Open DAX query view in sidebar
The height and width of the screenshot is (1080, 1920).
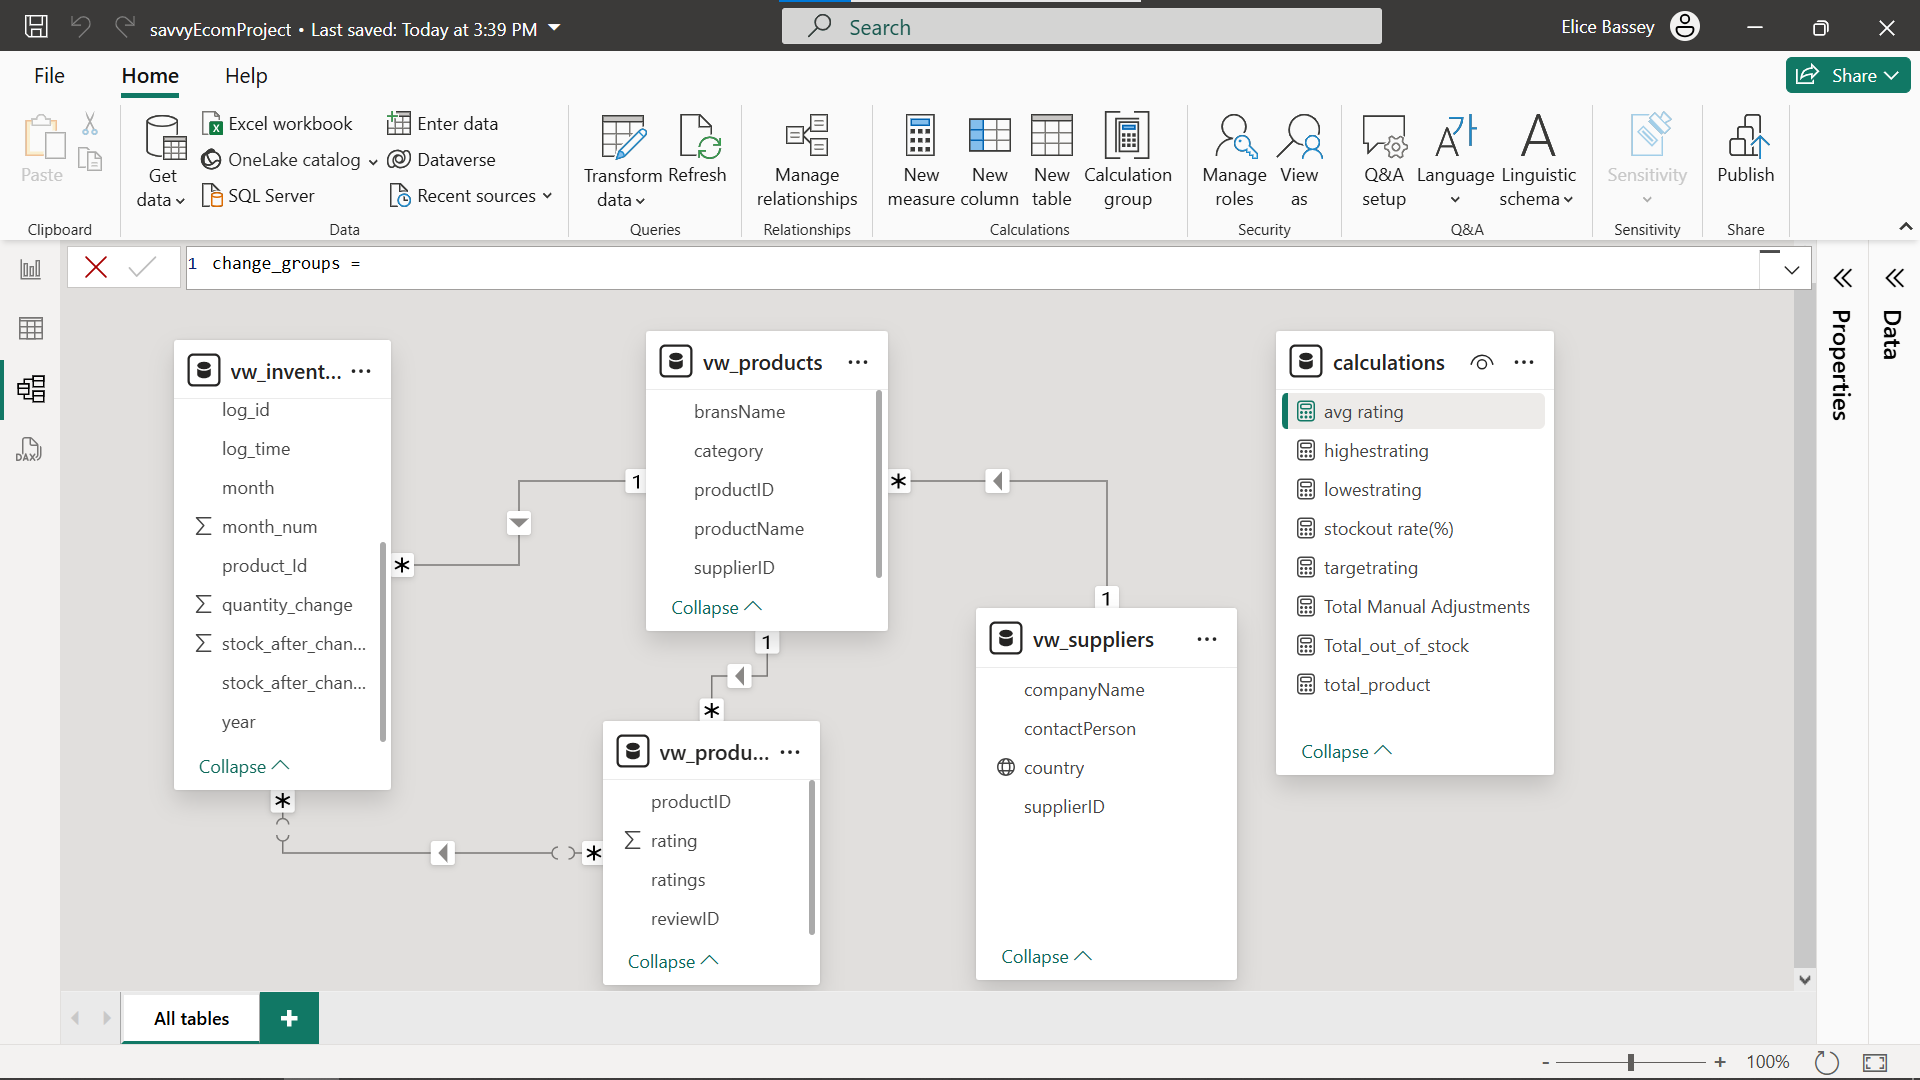click(x=29, y=449)
